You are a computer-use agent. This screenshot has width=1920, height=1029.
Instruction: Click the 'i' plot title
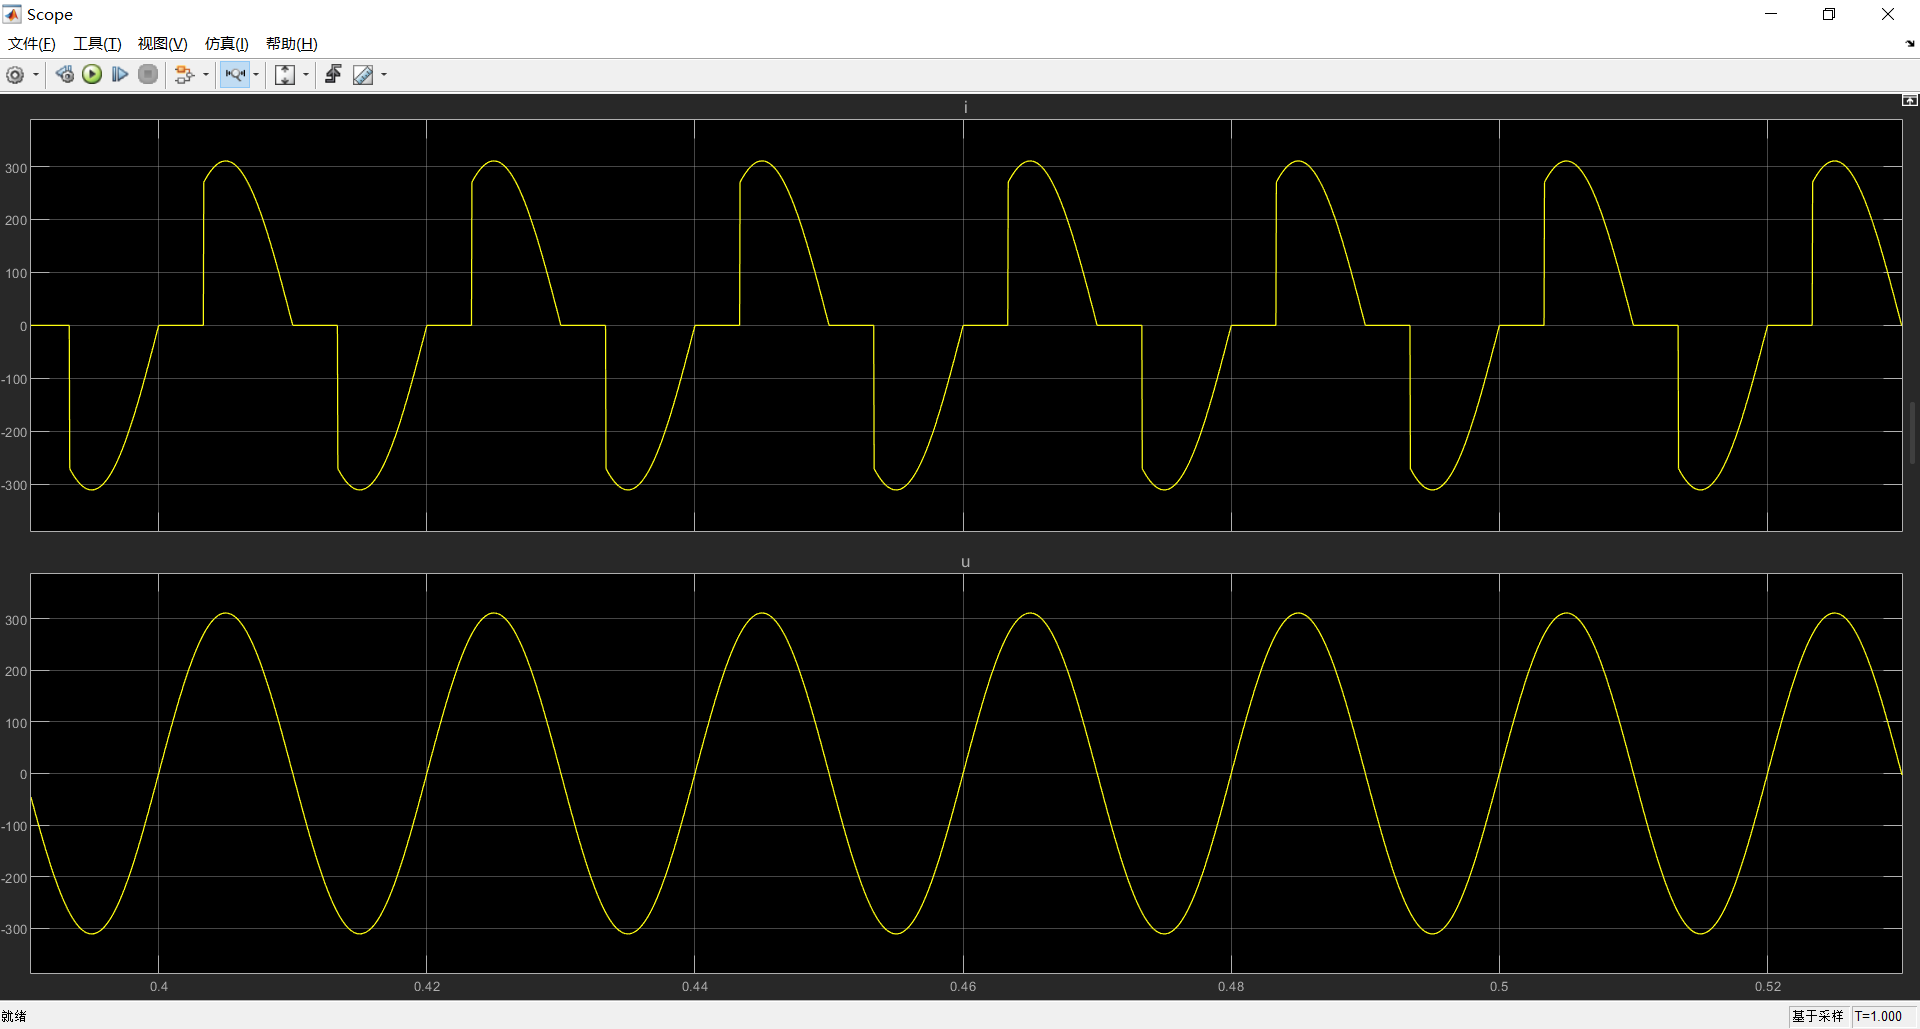[965, 107]
